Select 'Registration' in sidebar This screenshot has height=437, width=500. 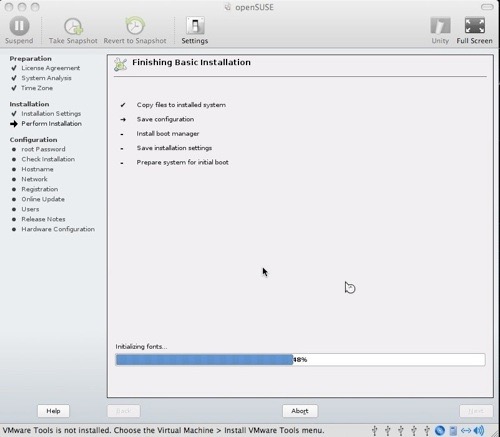coord(40,189)
